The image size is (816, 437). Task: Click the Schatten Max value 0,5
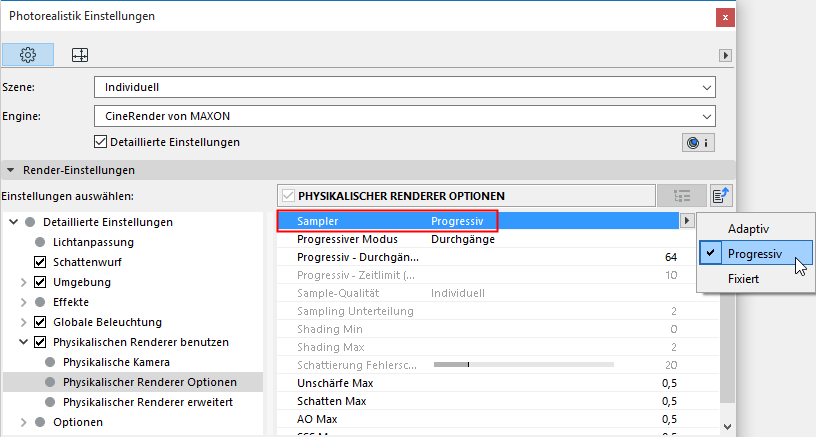[669, 401]
